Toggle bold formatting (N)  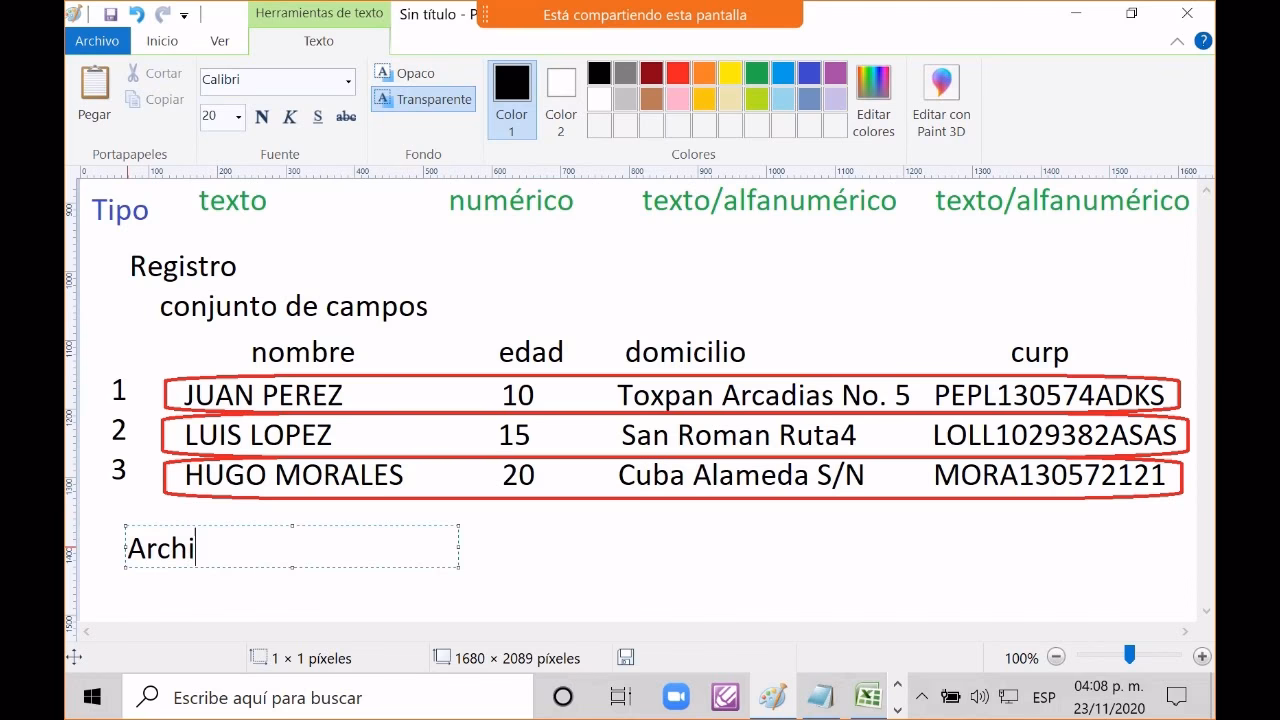tap(262, 117)
